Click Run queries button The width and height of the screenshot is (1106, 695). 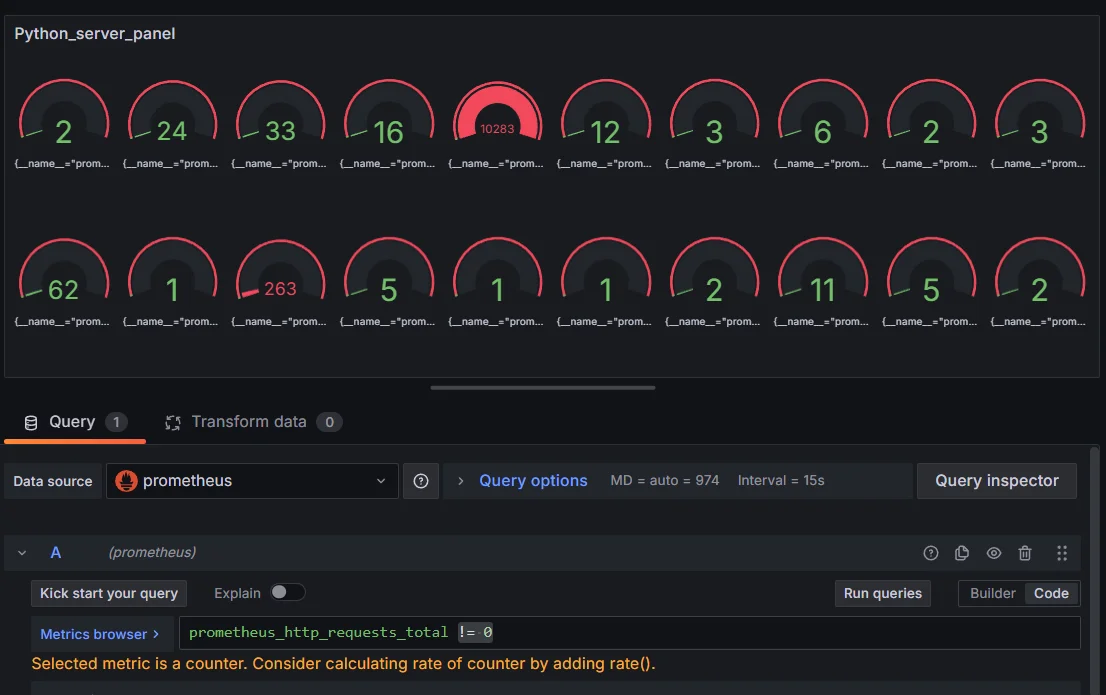(x=882, y=593)
